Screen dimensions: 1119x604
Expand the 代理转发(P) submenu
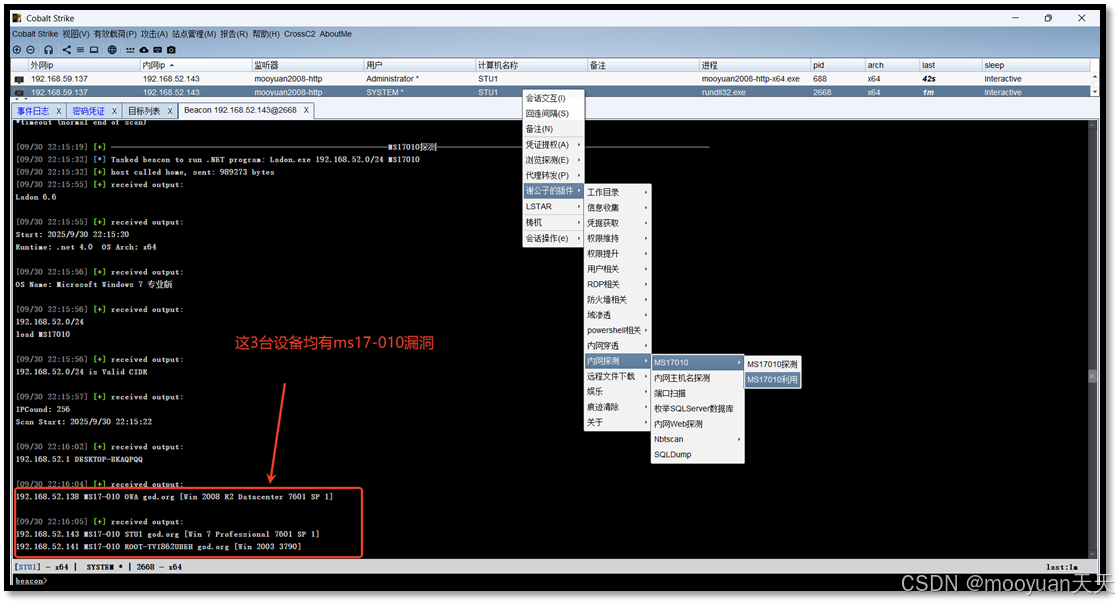pyautogui.click(x=554, y=176)
